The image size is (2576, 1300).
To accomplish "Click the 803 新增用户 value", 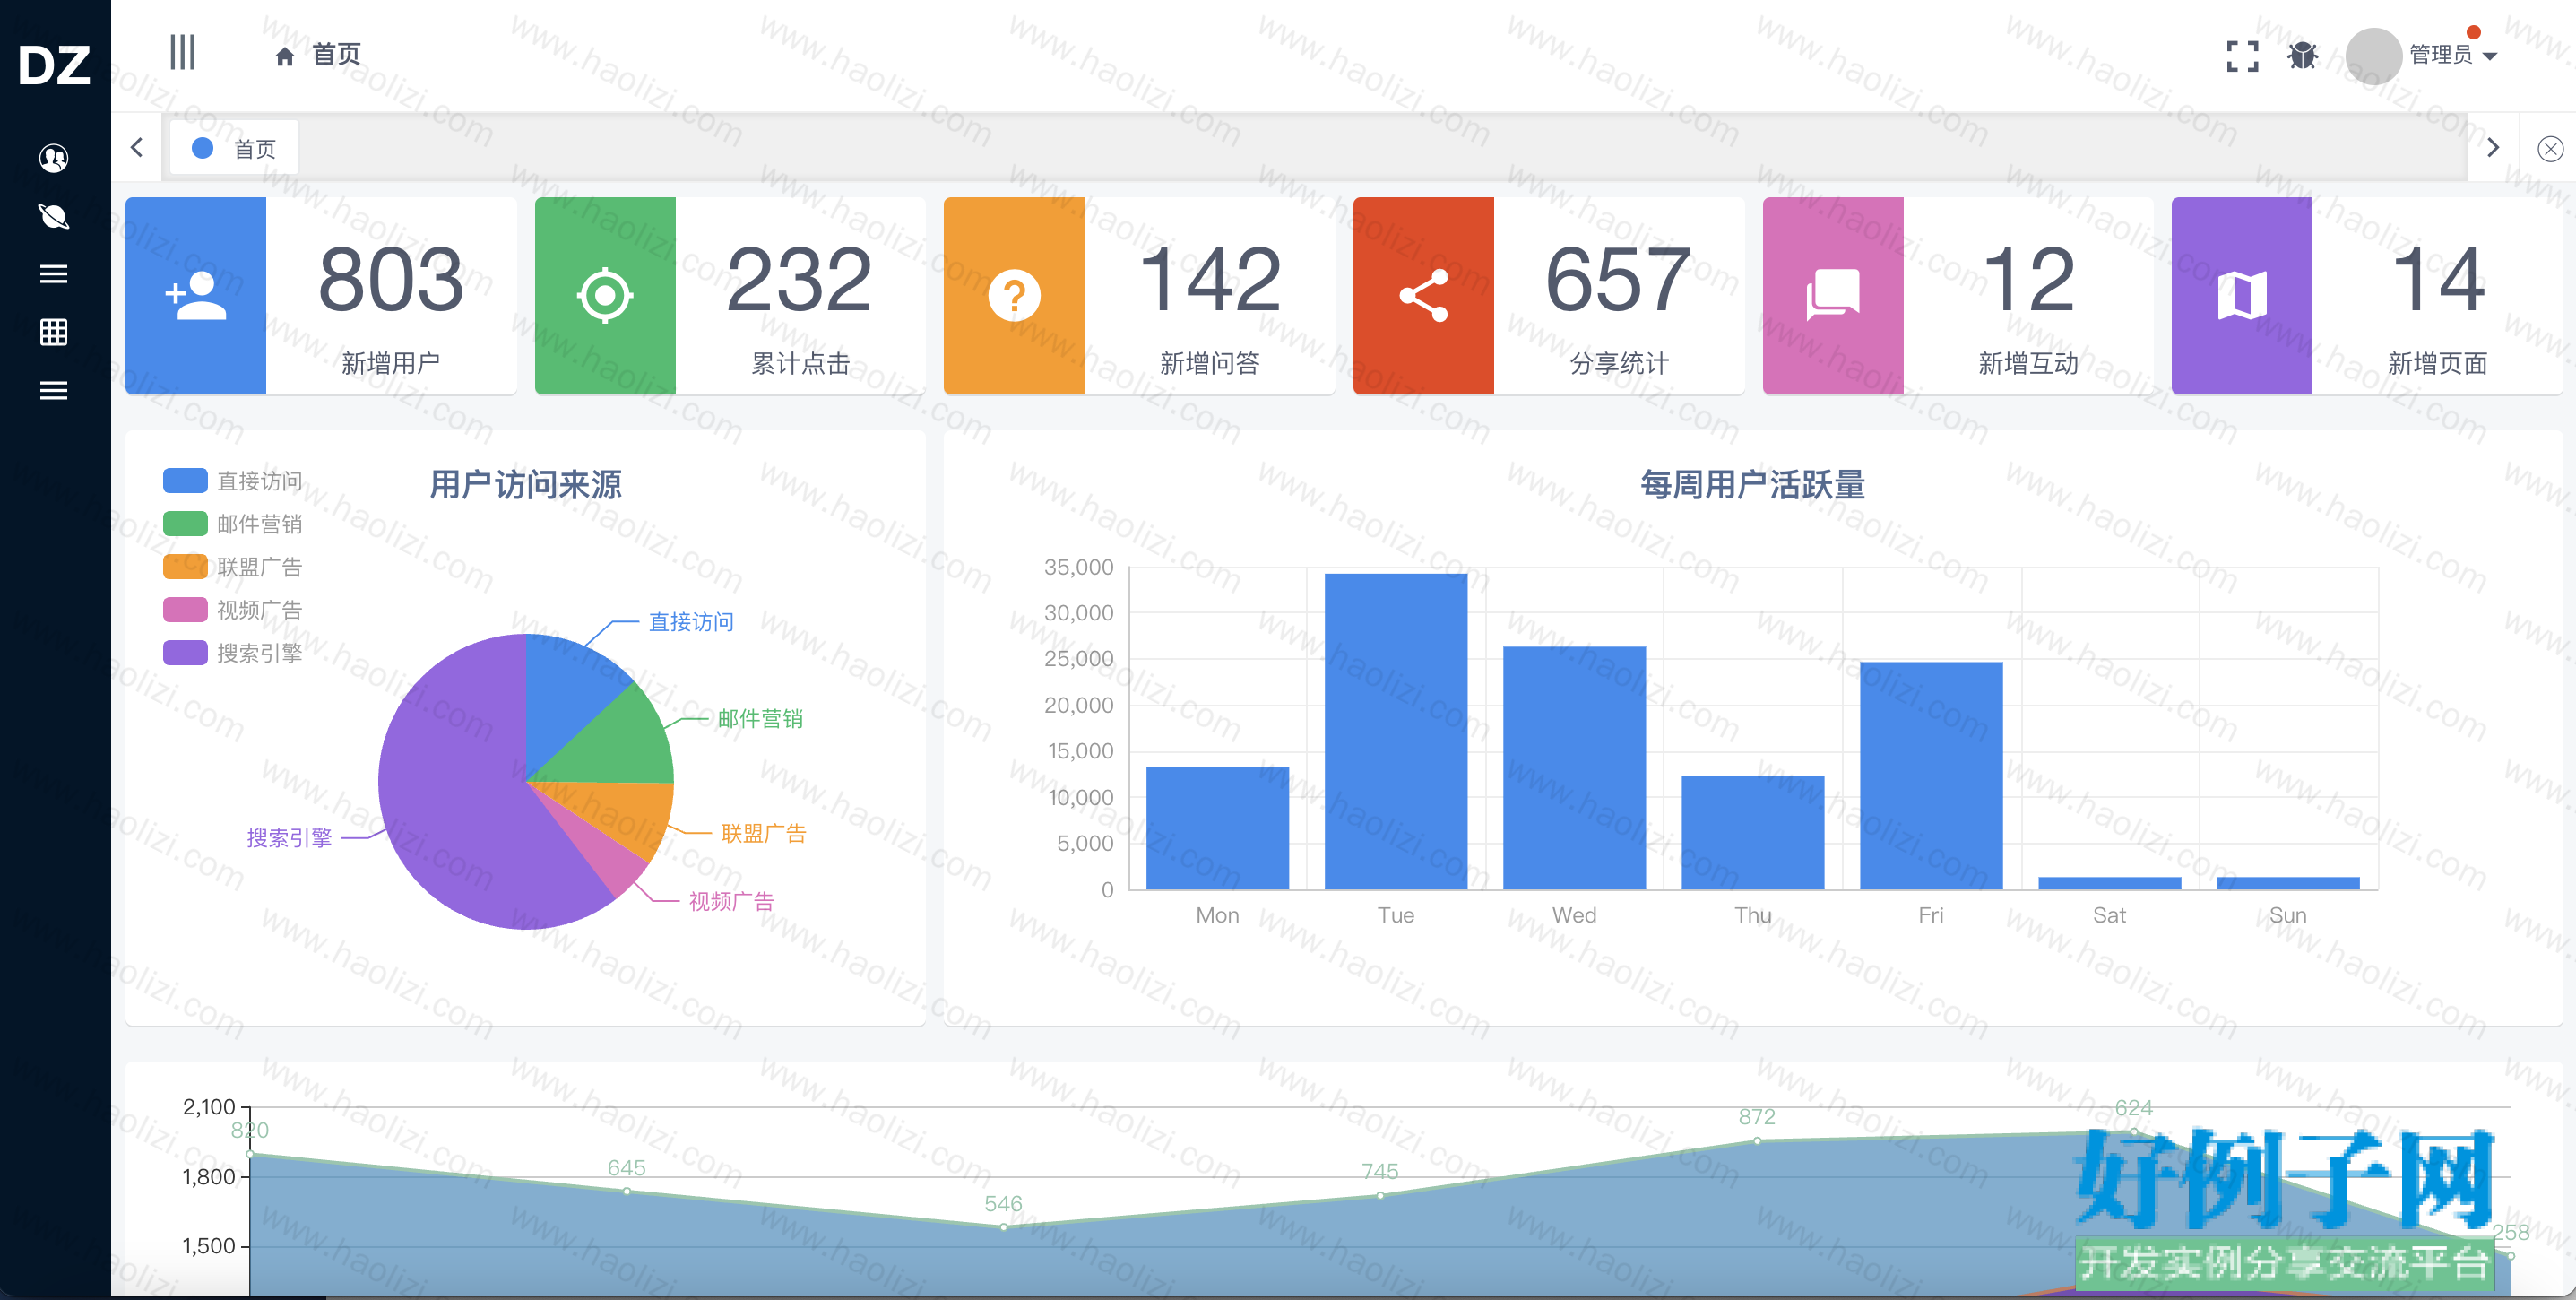I will (391, 280).
